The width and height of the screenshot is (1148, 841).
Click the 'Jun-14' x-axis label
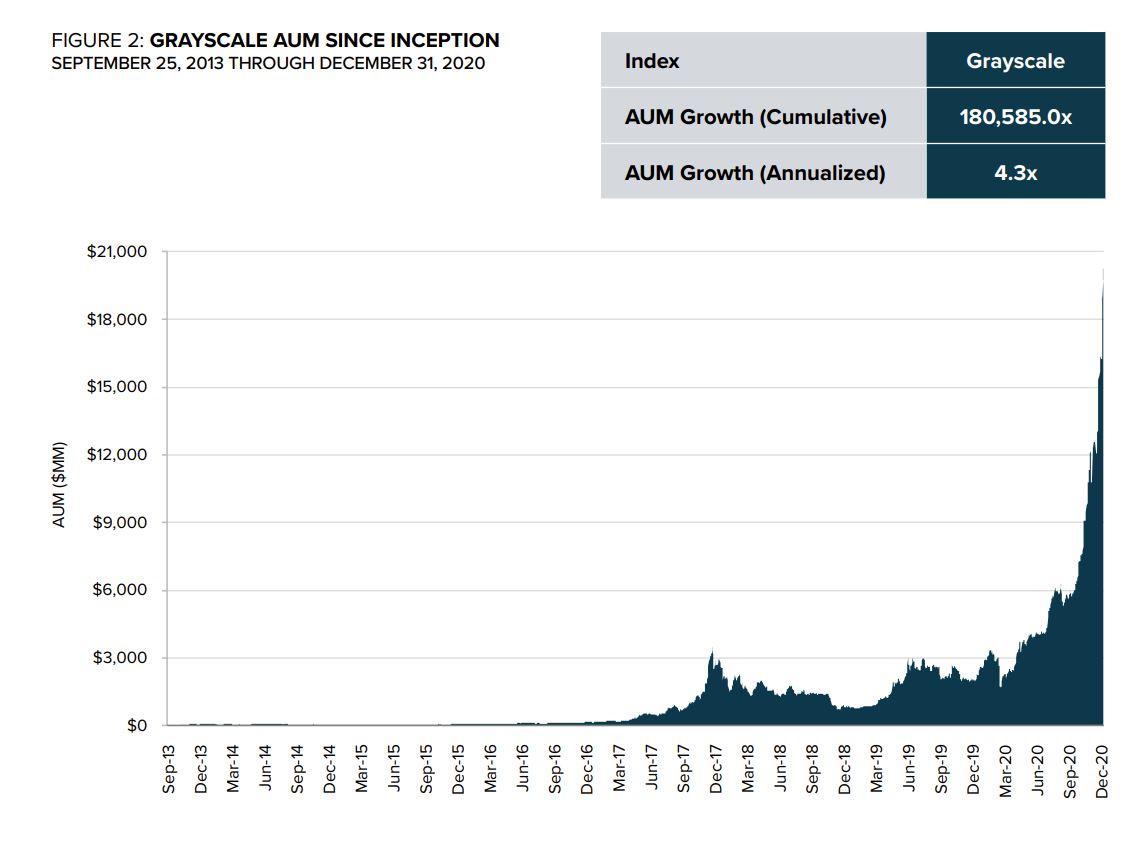pos(265,768)
